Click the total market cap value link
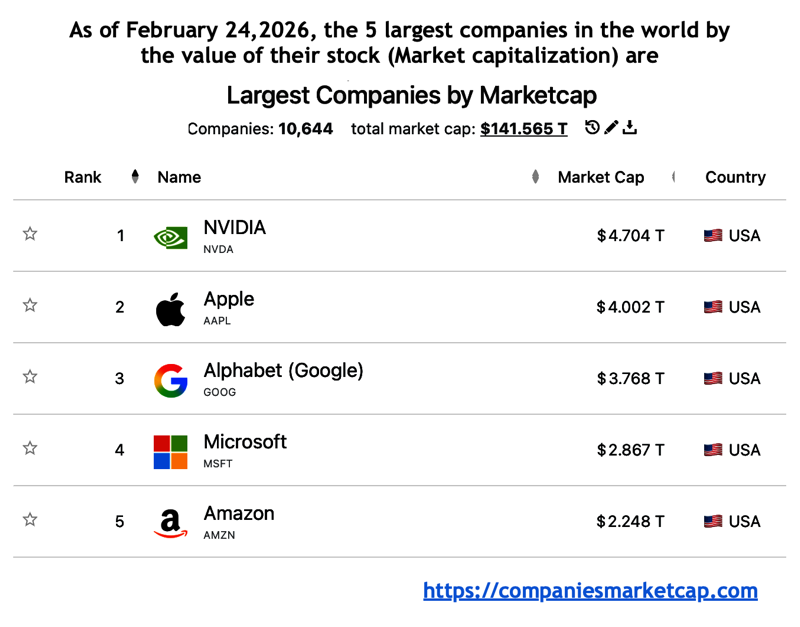The height and width of the screenshot is (627, 800). tap(524, 128)
